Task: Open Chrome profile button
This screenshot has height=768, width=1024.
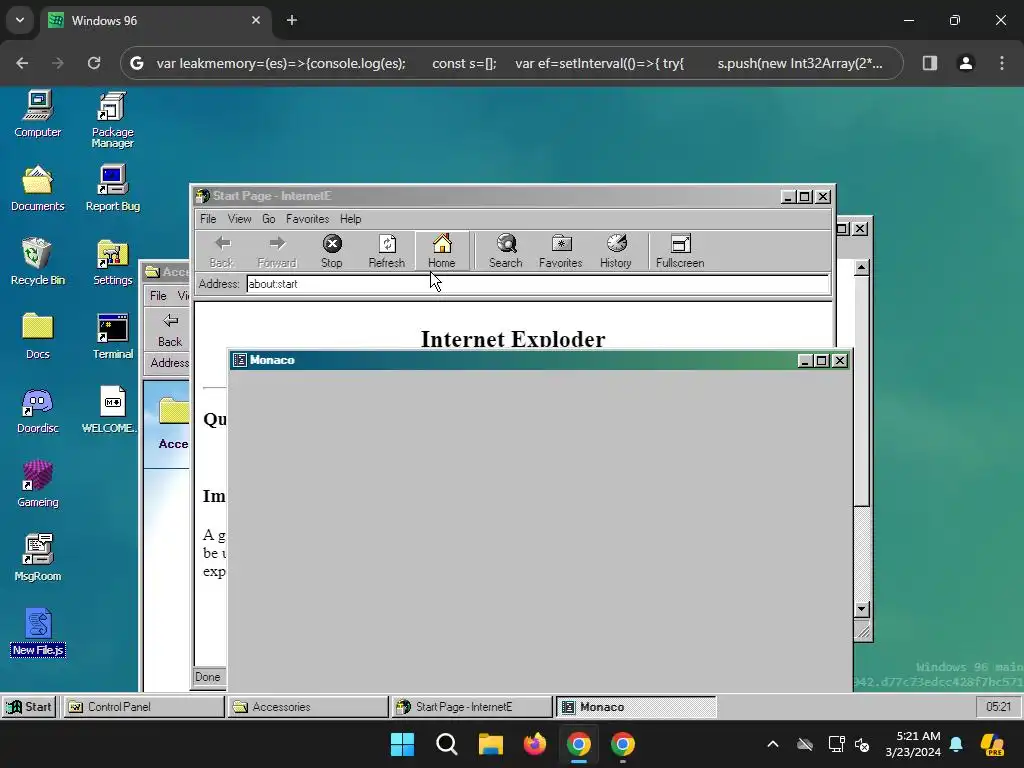Action: 966,63
